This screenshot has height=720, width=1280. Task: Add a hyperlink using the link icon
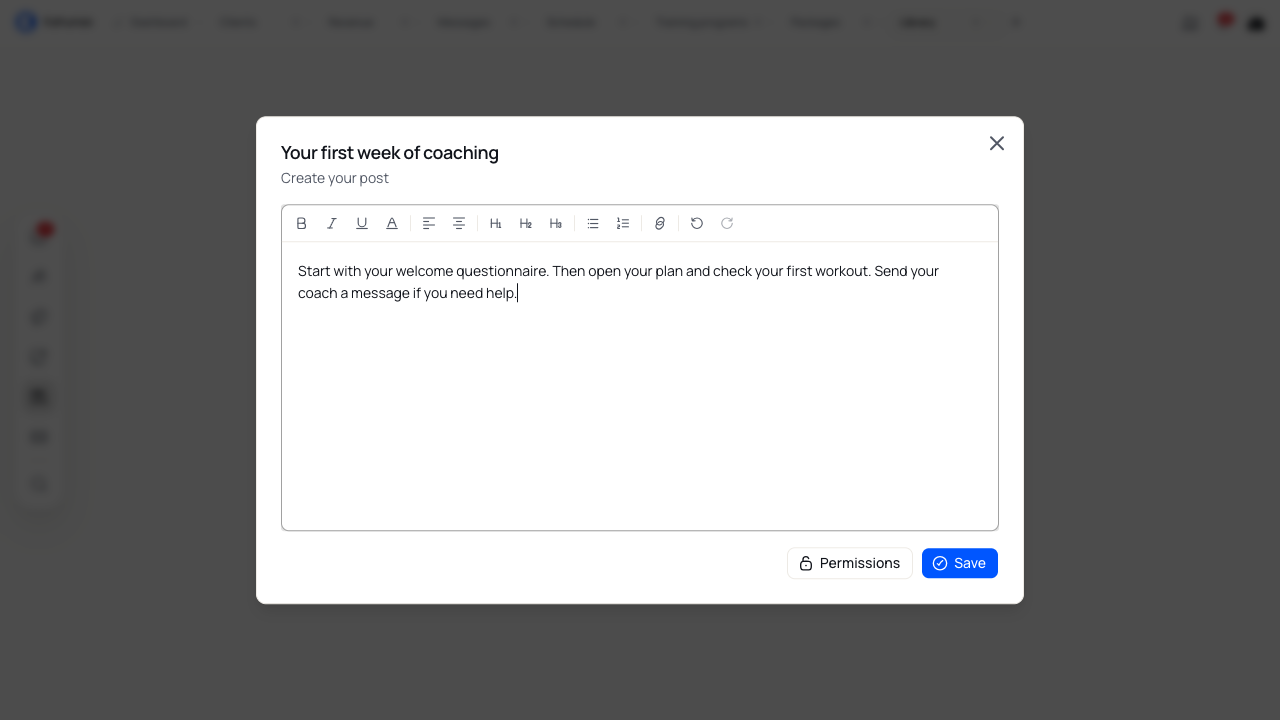pos(660,223)
